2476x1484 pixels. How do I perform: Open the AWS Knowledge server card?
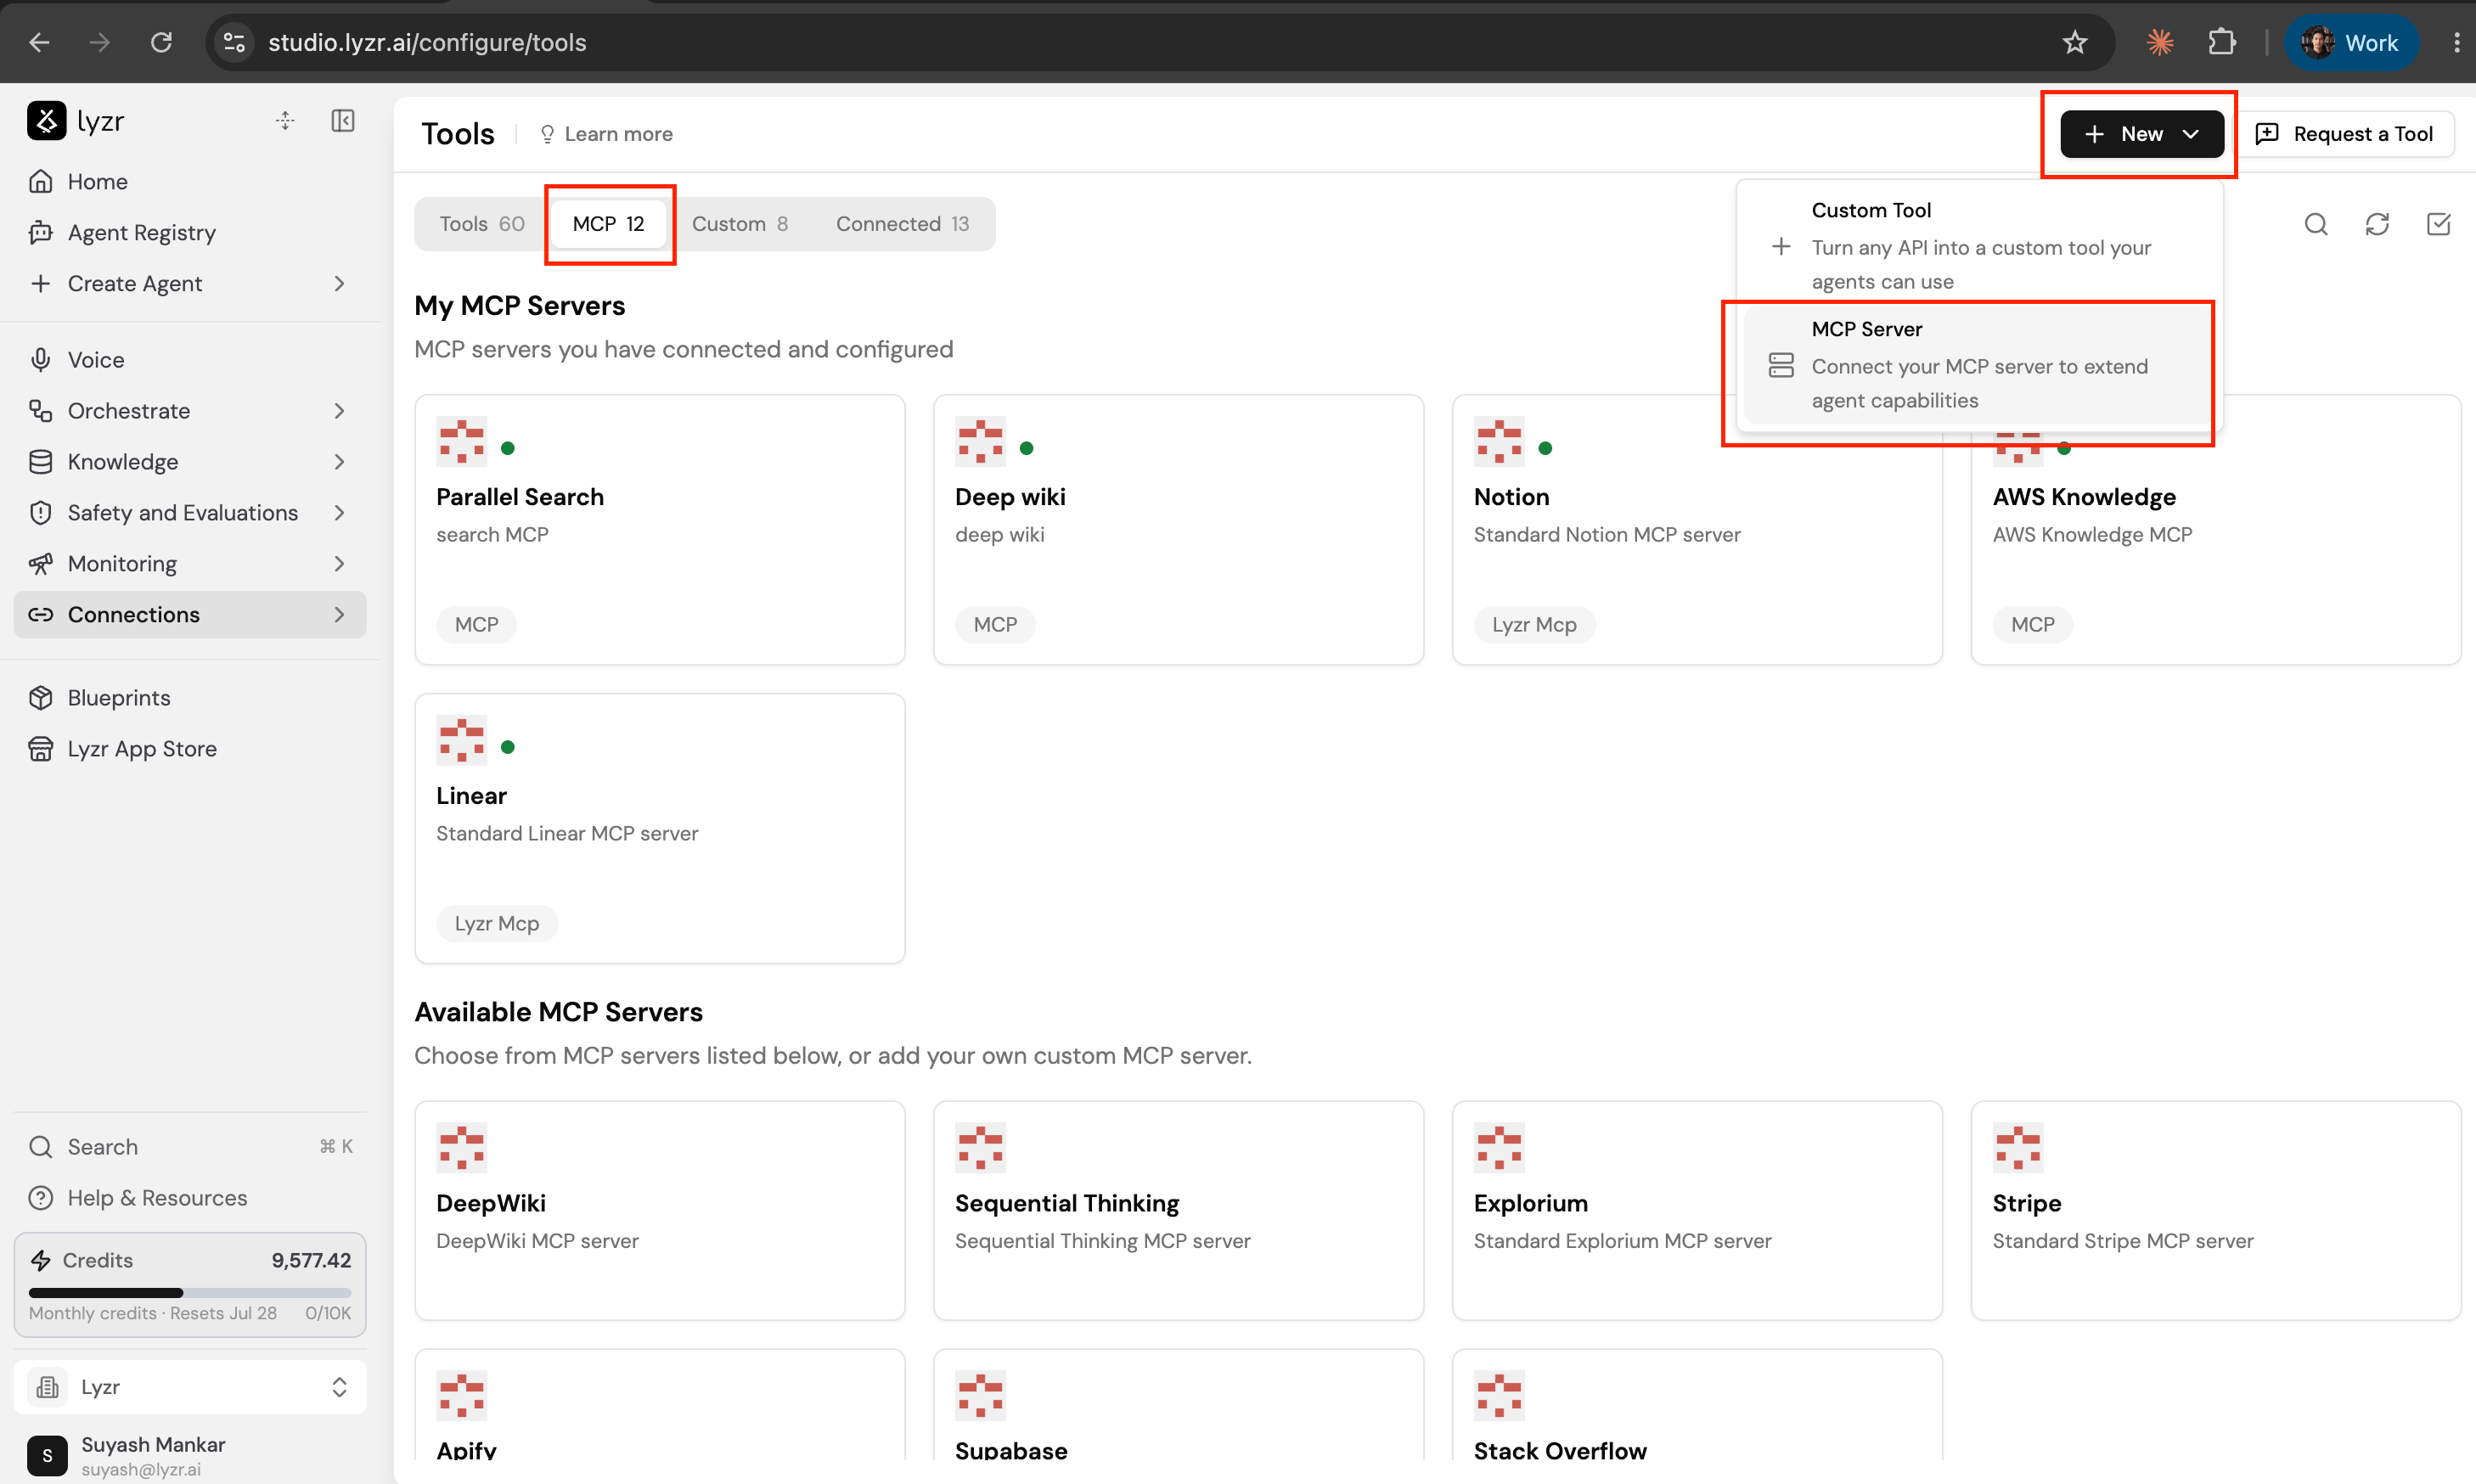[2216, 530]
